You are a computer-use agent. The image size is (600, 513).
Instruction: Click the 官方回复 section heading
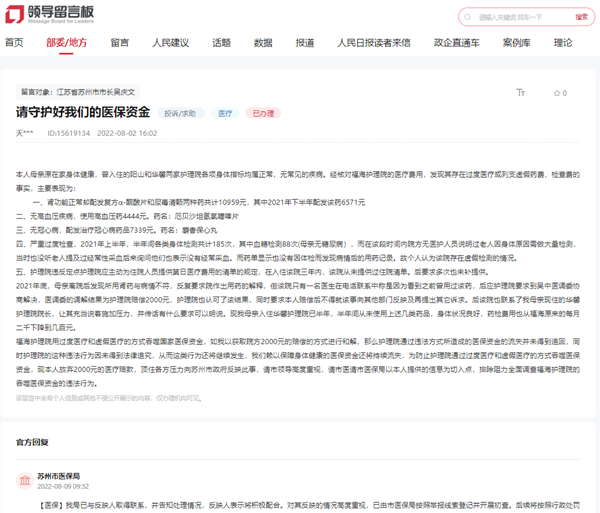[32, 442]
